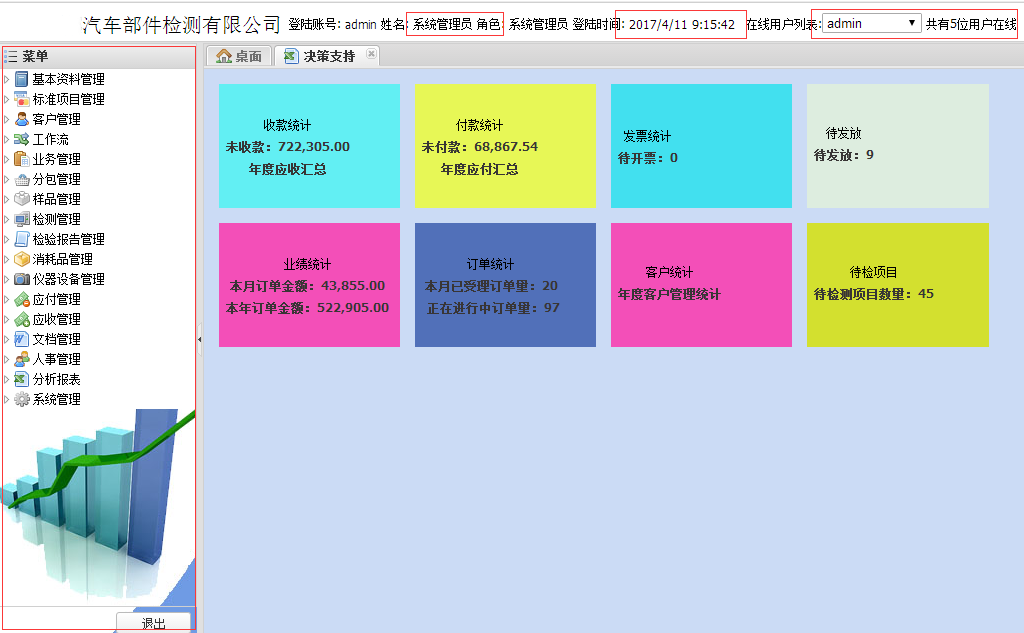This screenshot has height=633, width=1024.
Task: Click the text 待检测项目数量: 45
Action: 874,294
